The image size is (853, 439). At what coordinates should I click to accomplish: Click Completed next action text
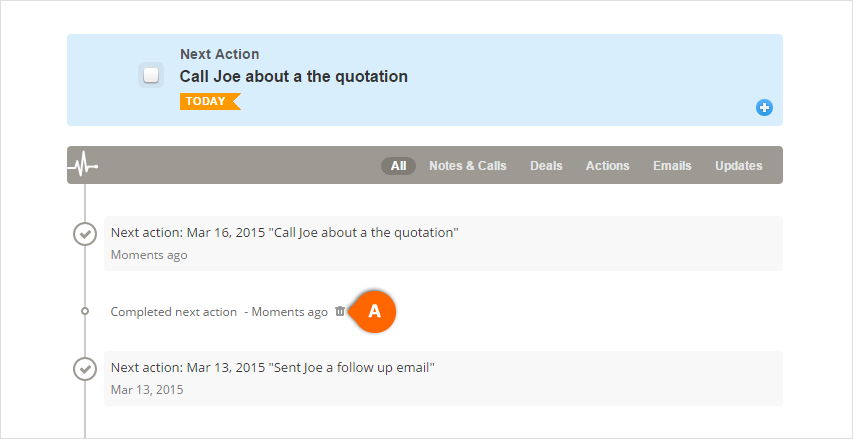point(174,312)
